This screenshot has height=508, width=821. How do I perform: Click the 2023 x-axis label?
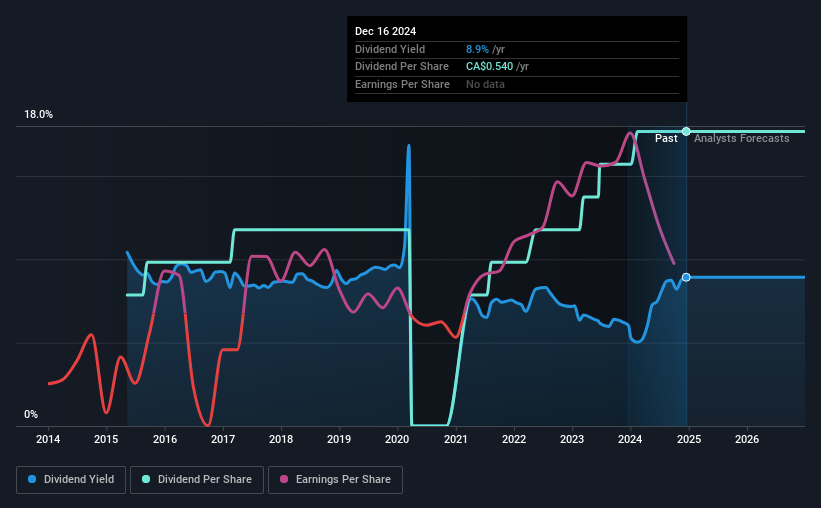572,439
